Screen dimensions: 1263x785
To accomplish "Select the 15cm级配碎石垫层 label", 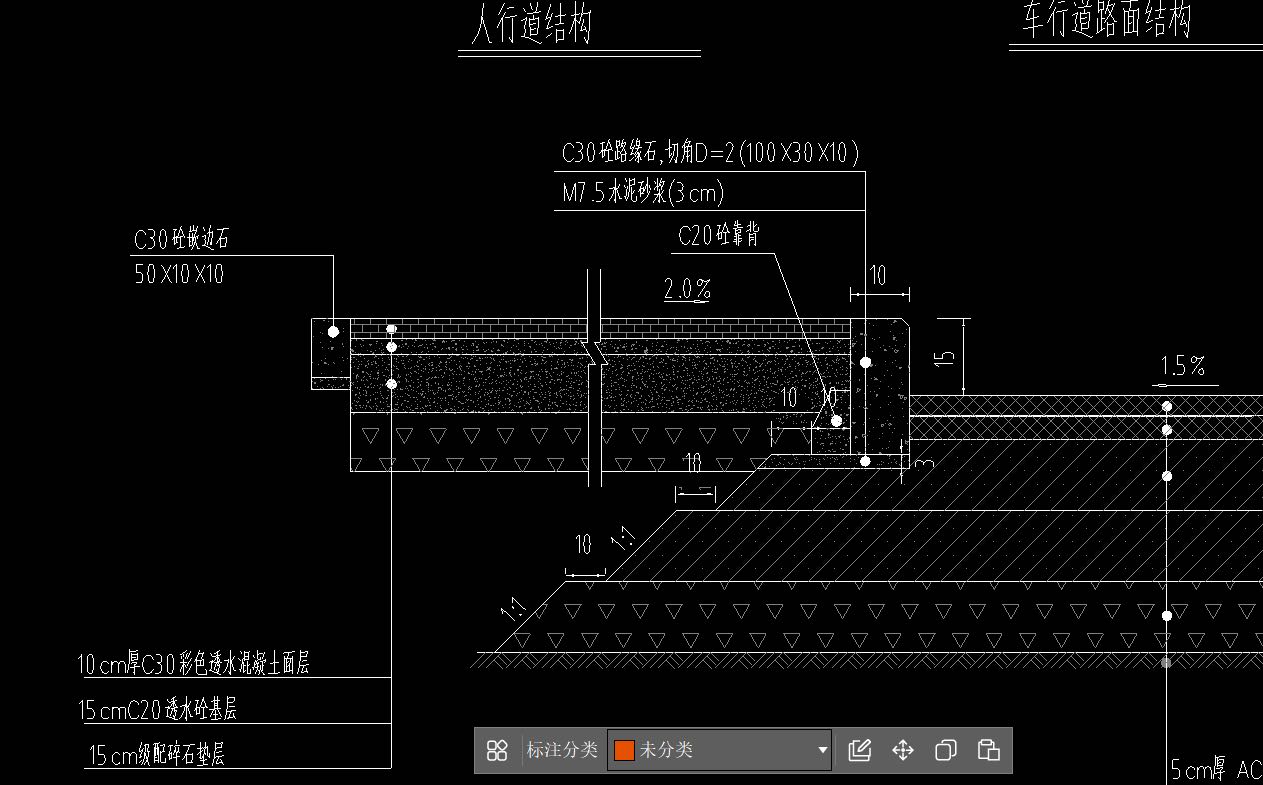I will coord(157,755).
